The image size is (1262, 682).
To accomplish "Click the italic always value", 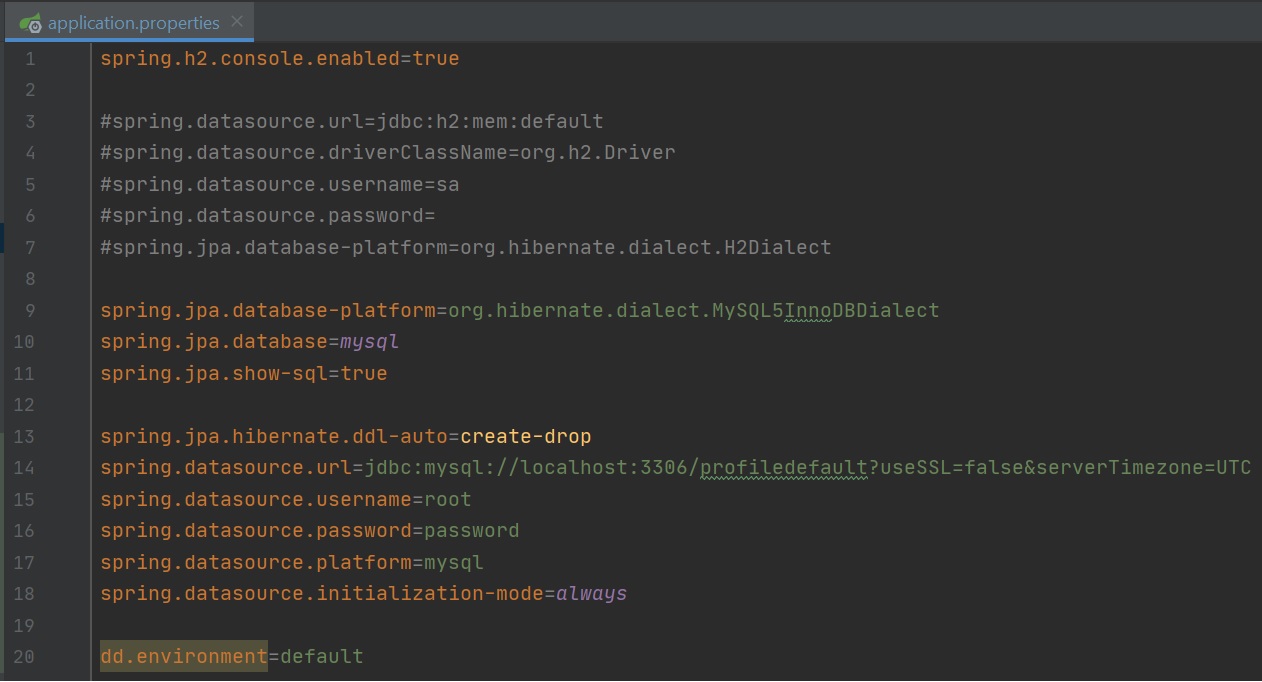I will [x=591, y=594].
